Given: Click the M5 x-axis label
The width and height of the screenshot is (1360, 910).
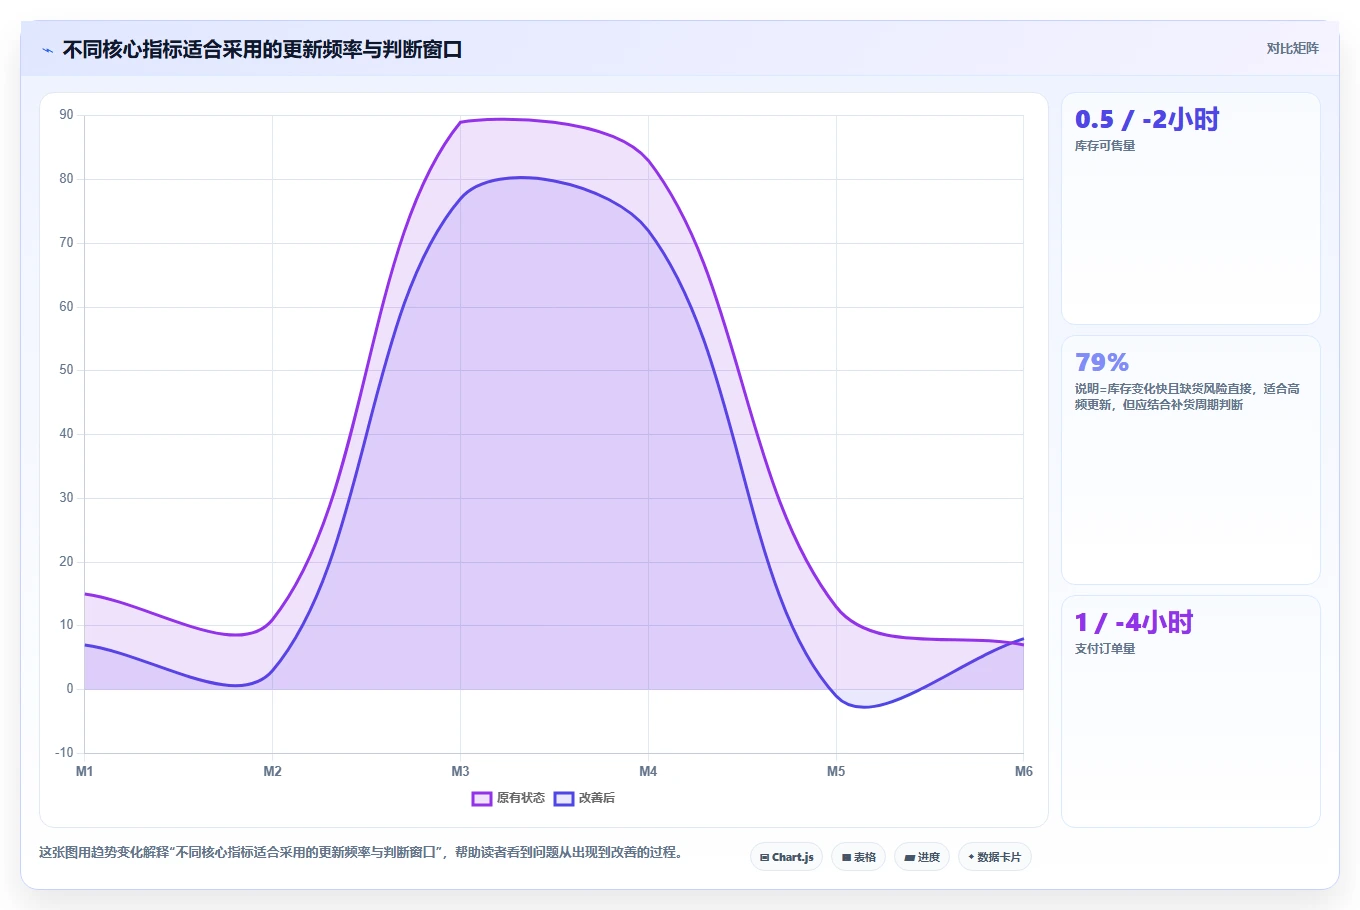Looking at the screenshot, I should [x=836, y=771].
